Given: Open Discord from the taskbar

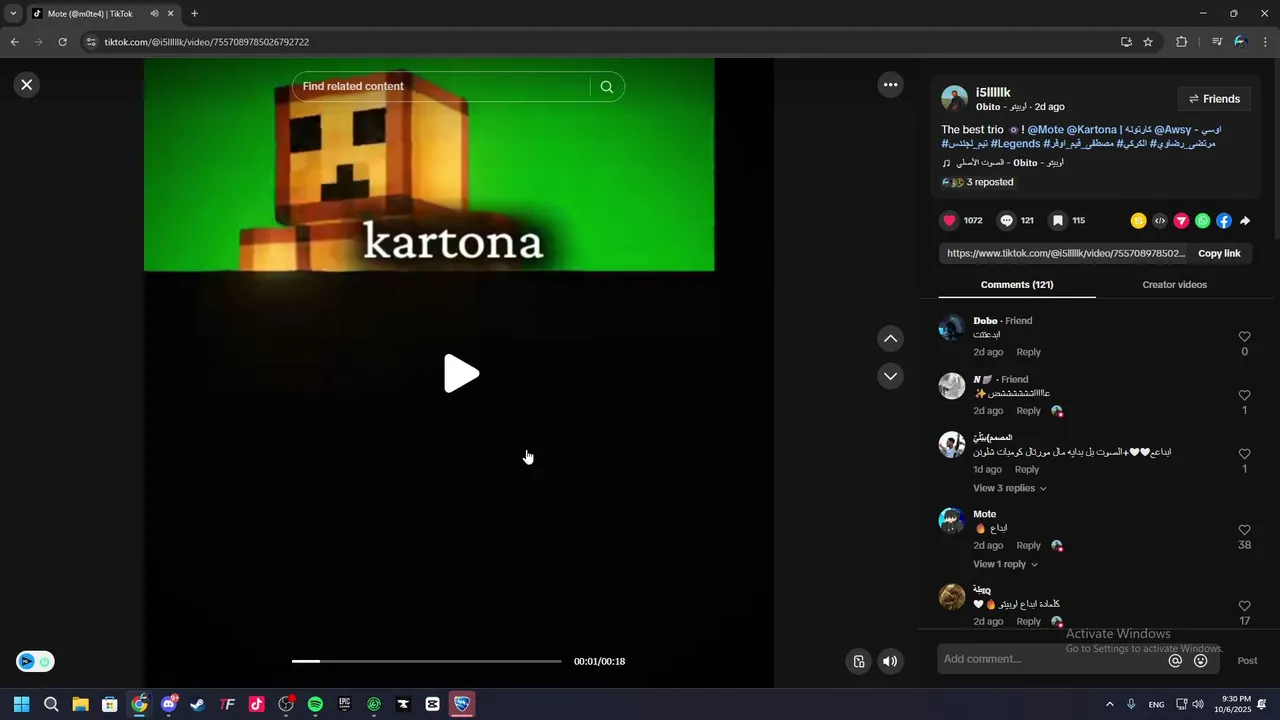Looking at the screenshot, I should point(169,704).
